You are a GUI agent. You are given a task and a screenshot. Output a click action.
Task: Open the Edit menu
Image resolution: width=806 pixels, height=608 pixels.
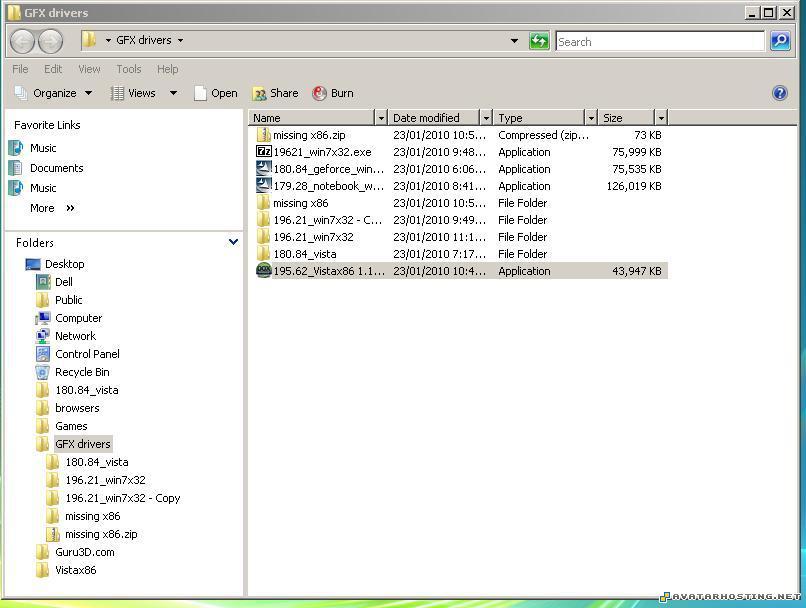53,69
